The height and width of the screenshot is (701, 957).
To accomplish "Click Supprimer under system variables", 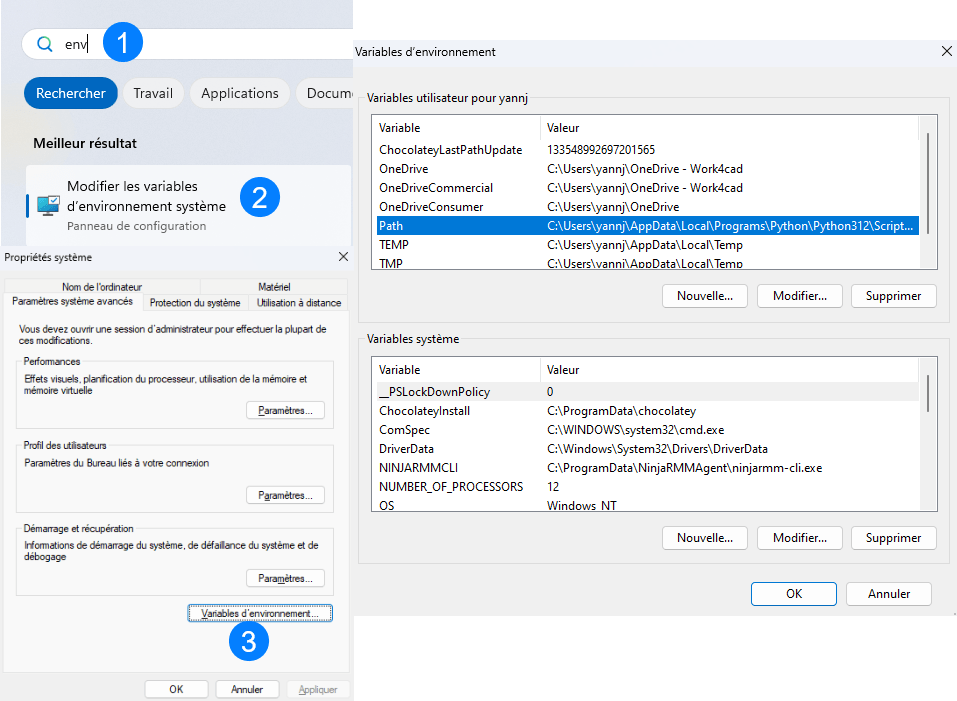I will (893, 538).
